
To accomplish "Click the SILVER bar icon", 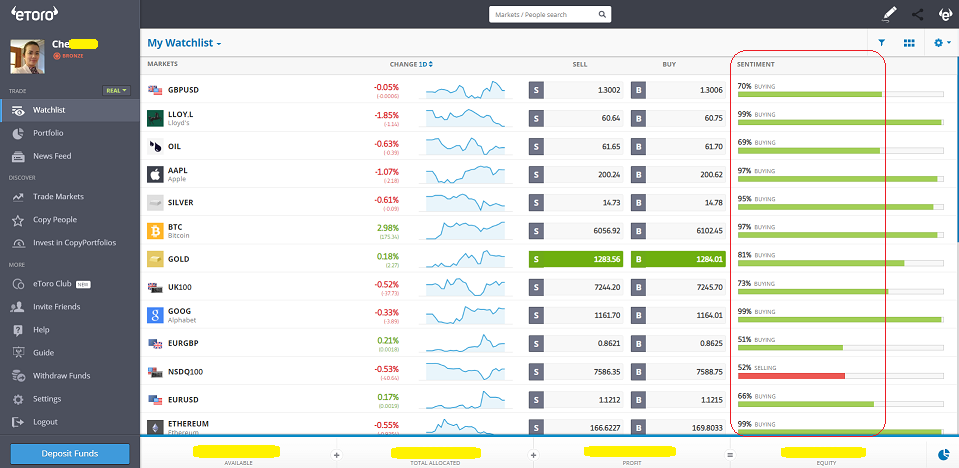I will [x=155, y=202].
